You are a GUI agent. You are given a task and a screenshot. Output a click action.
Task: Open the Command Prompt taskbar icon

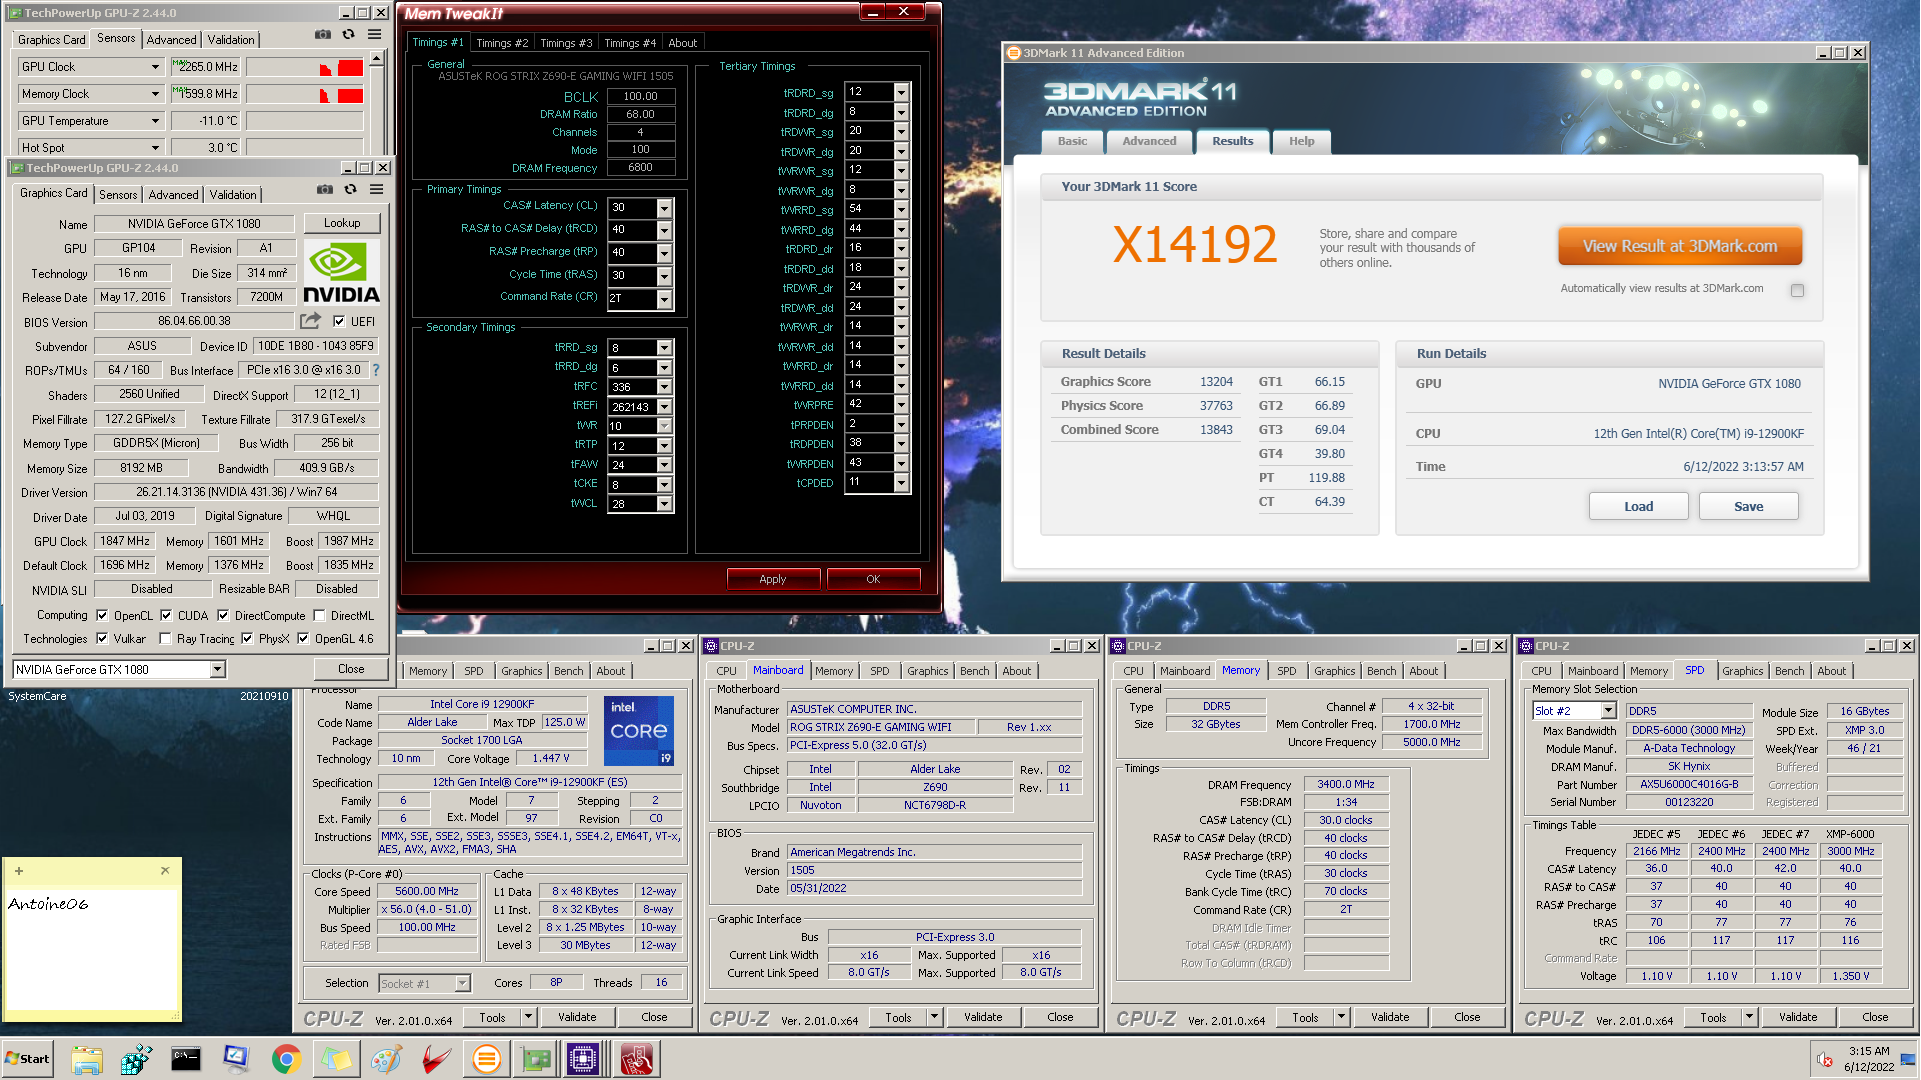coord(186,1059)
